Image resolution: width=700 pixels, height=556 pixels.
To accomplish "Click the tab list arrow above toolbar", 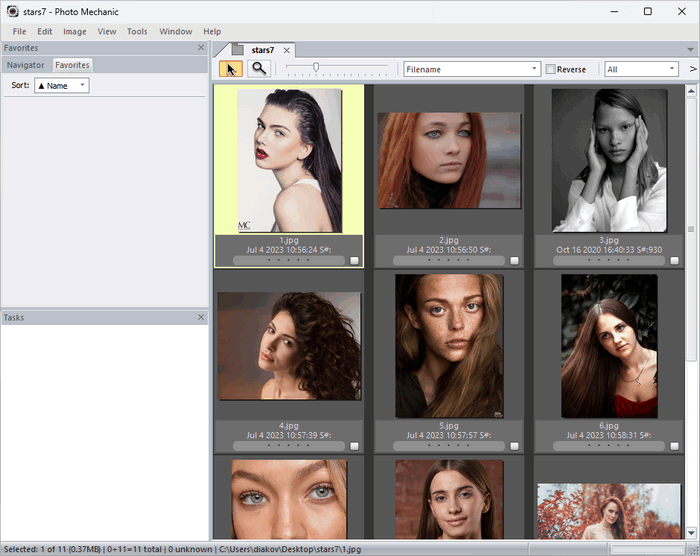I will [x=690, y=50].
